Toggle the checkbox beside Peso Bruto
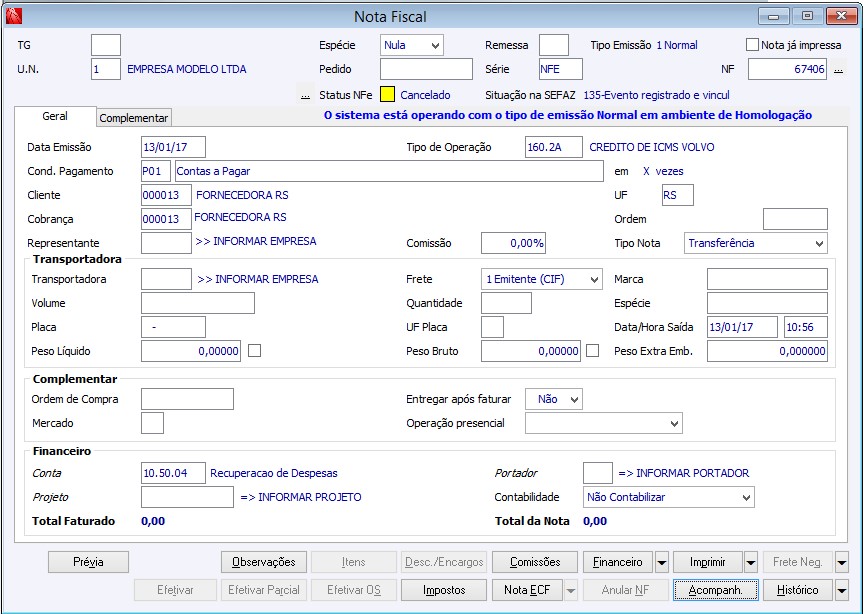Image resolution: width=867 pixels, height=614 pixels. pyautogui.click(x=593, y=351)
